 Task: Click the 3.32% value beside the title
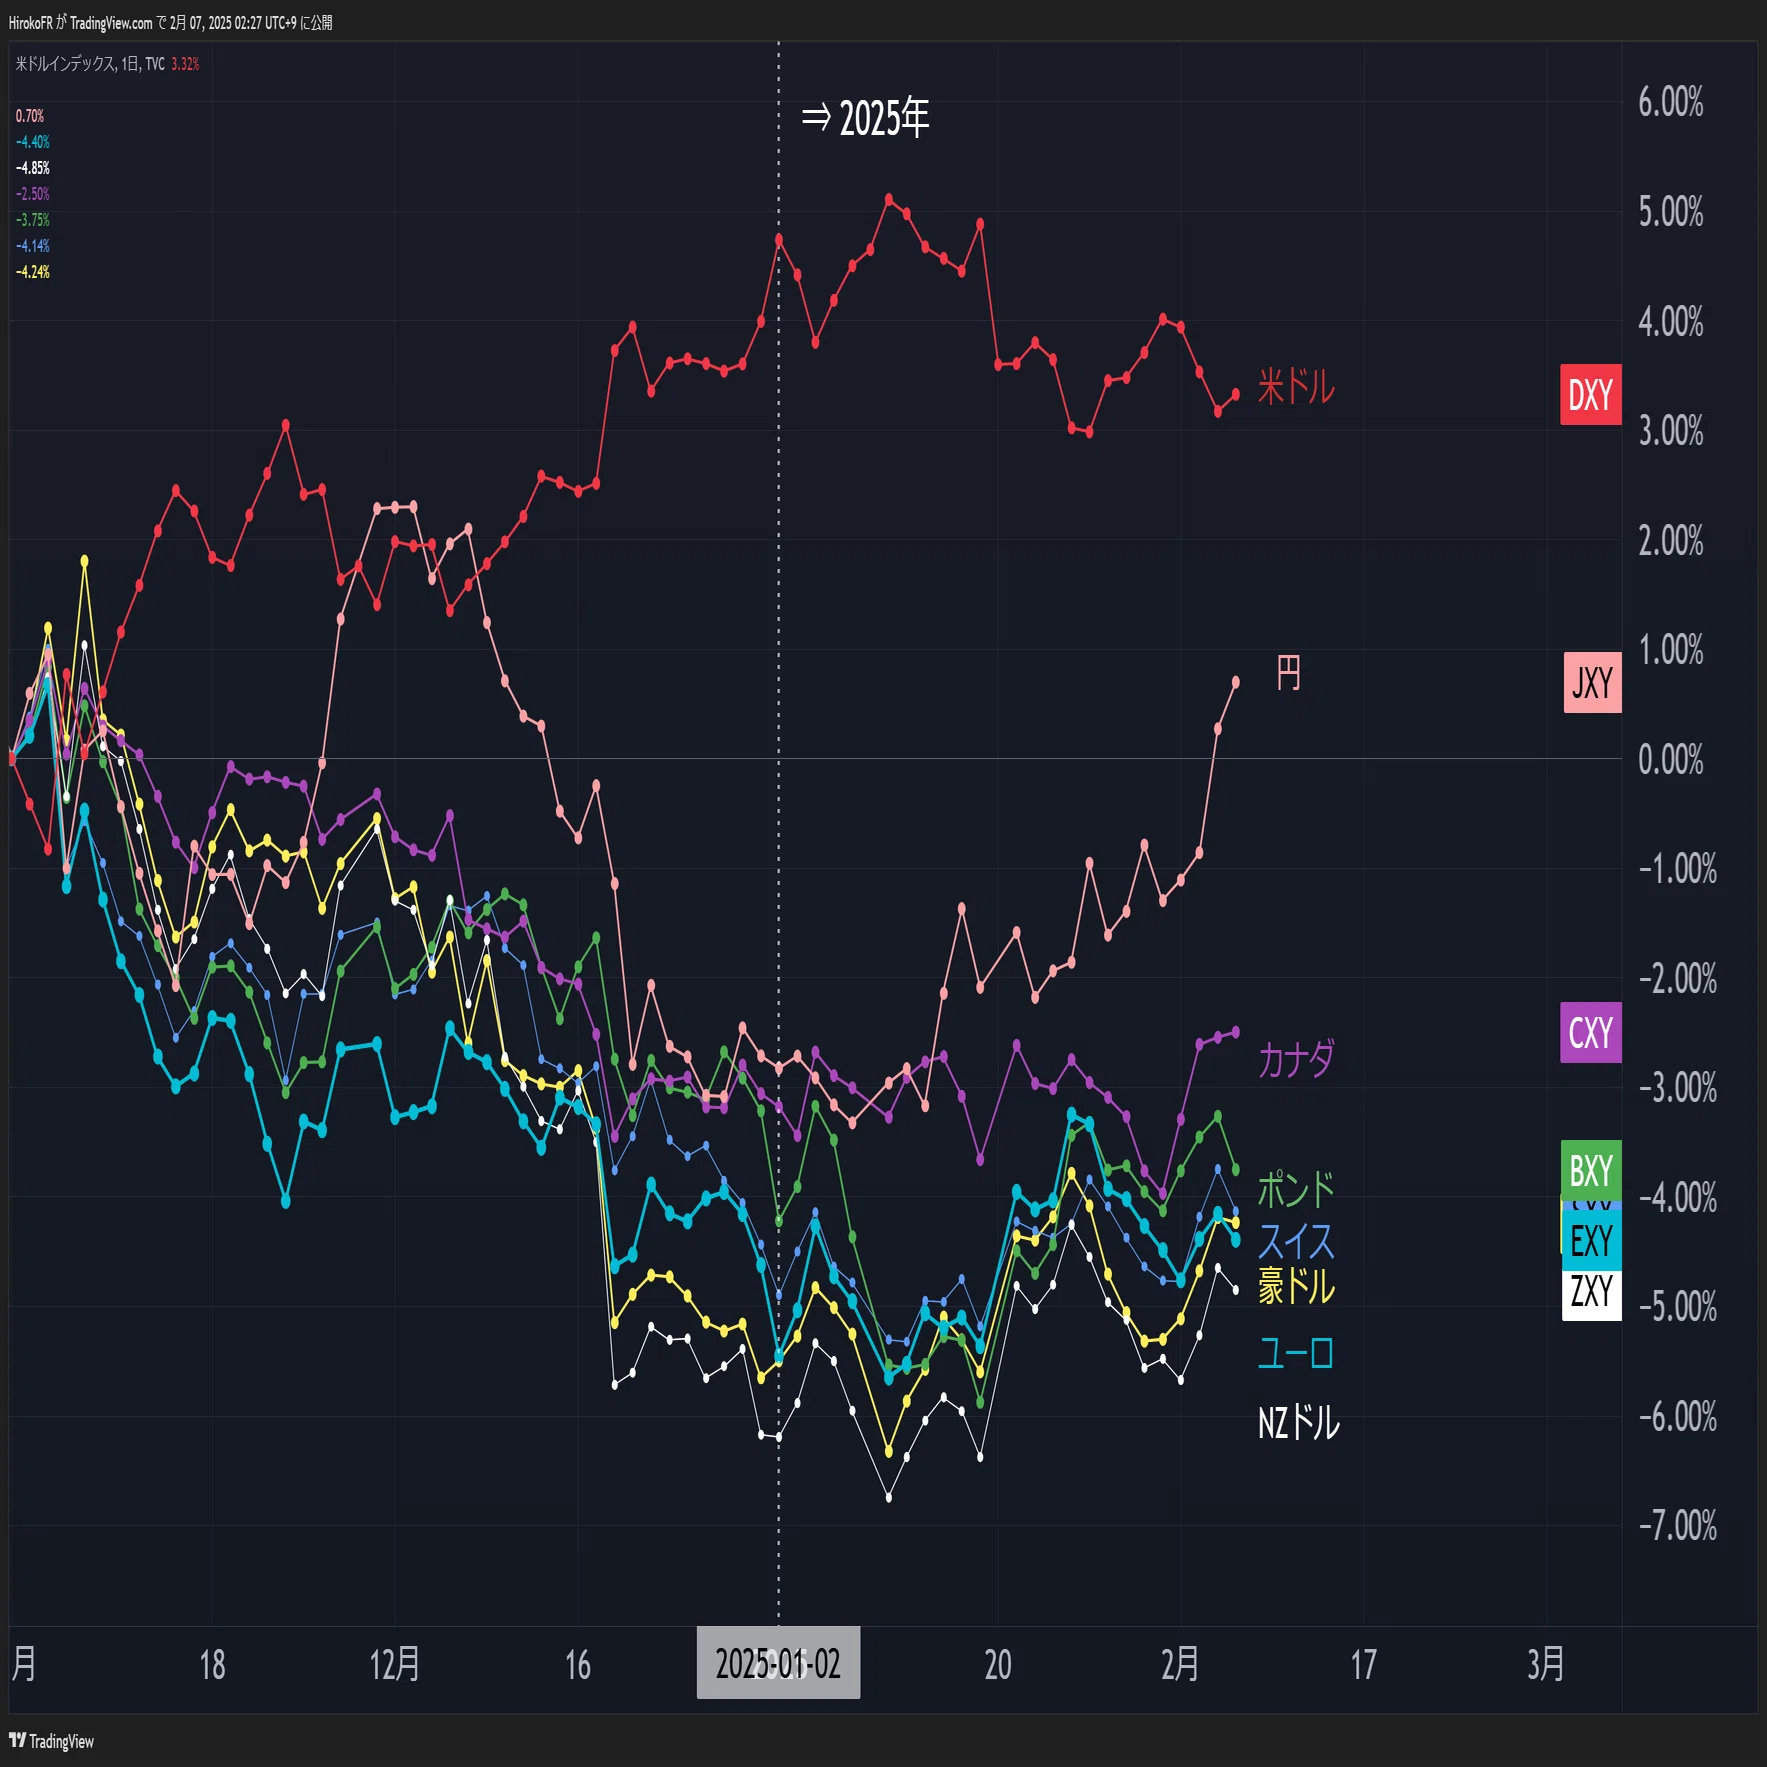[185, 64]
